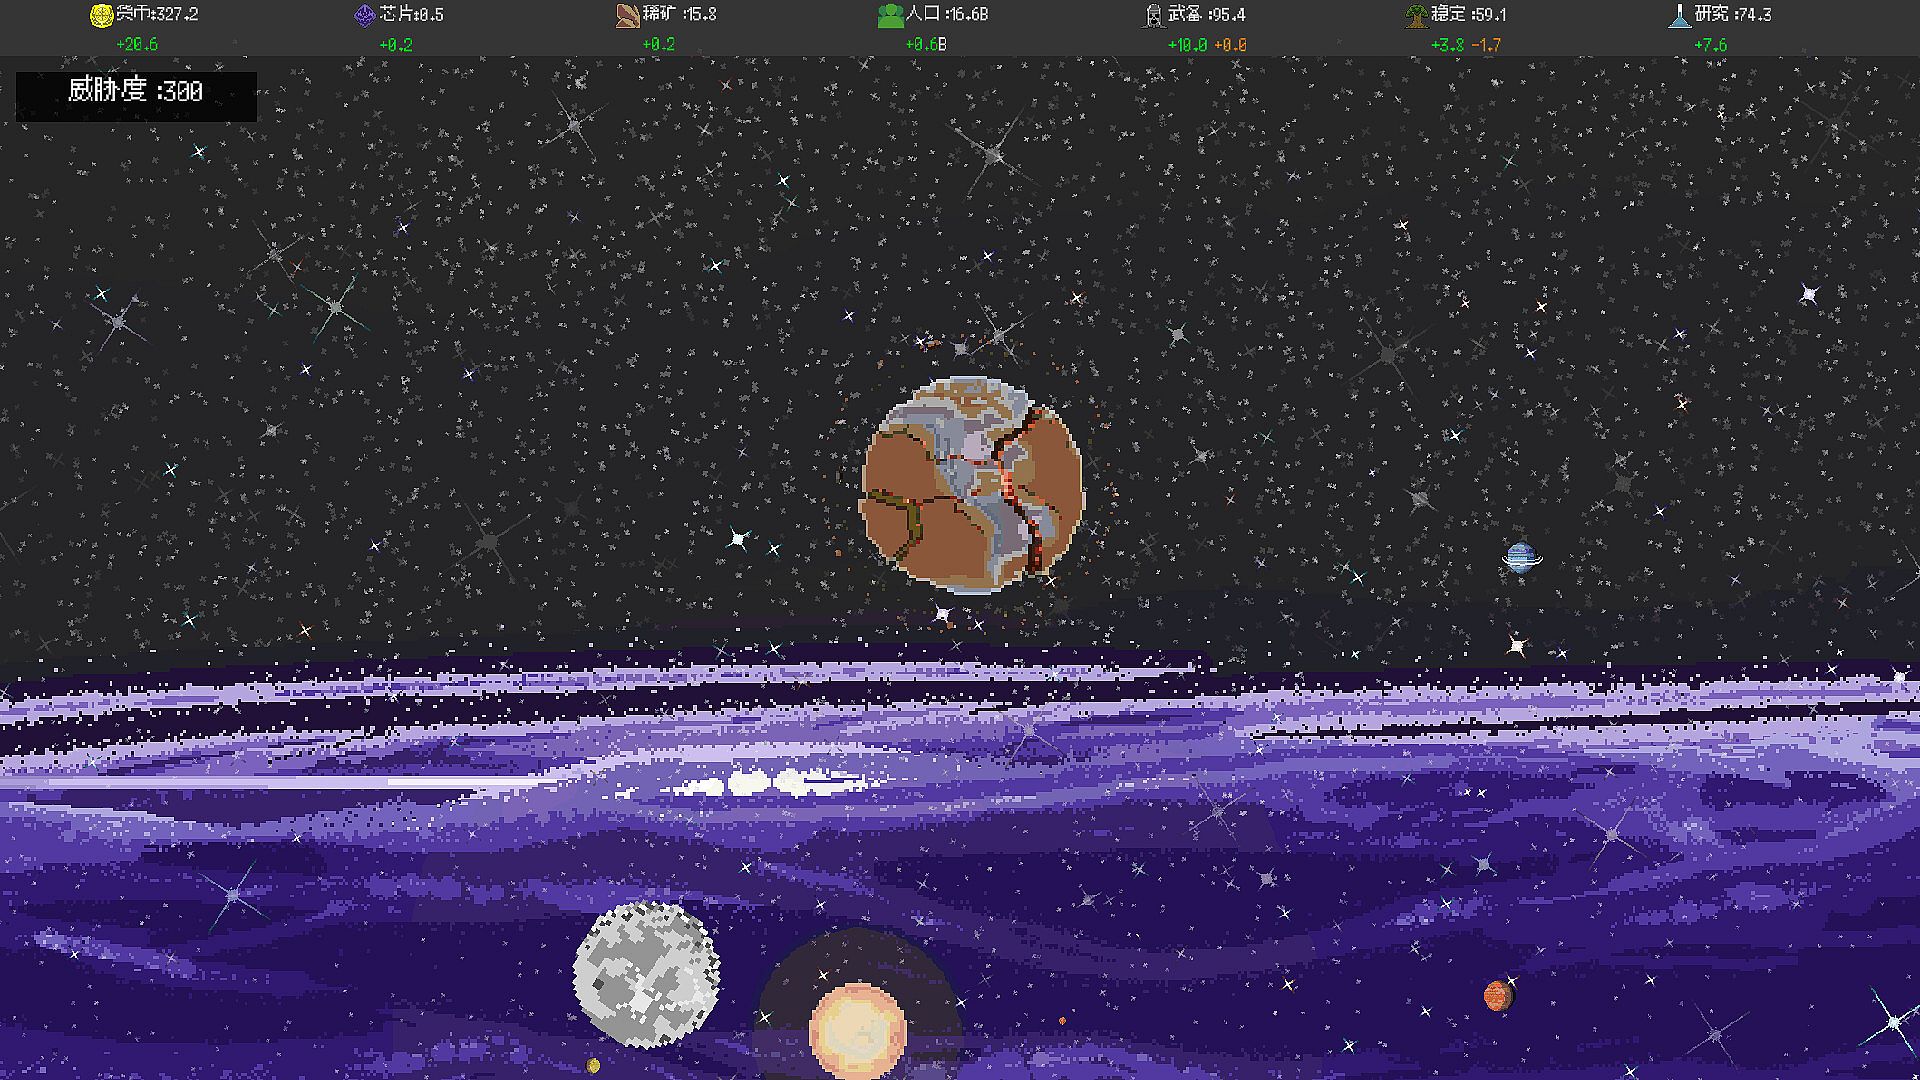Click the 武备 :95.4 armament label
This screenshot has width=1920, height=1080.
click(x=1207, y=14)
